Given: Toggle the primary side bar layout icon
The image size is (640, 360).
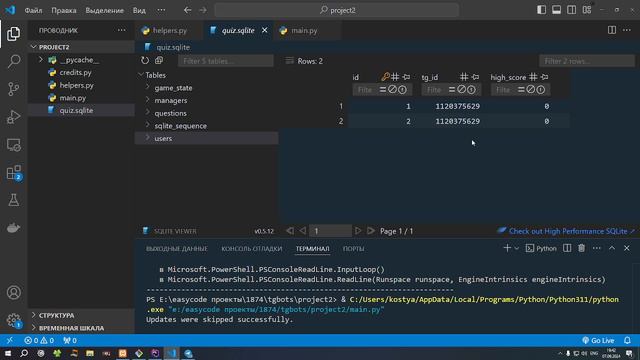Looking at the screenshot, I should coord(541,10).
